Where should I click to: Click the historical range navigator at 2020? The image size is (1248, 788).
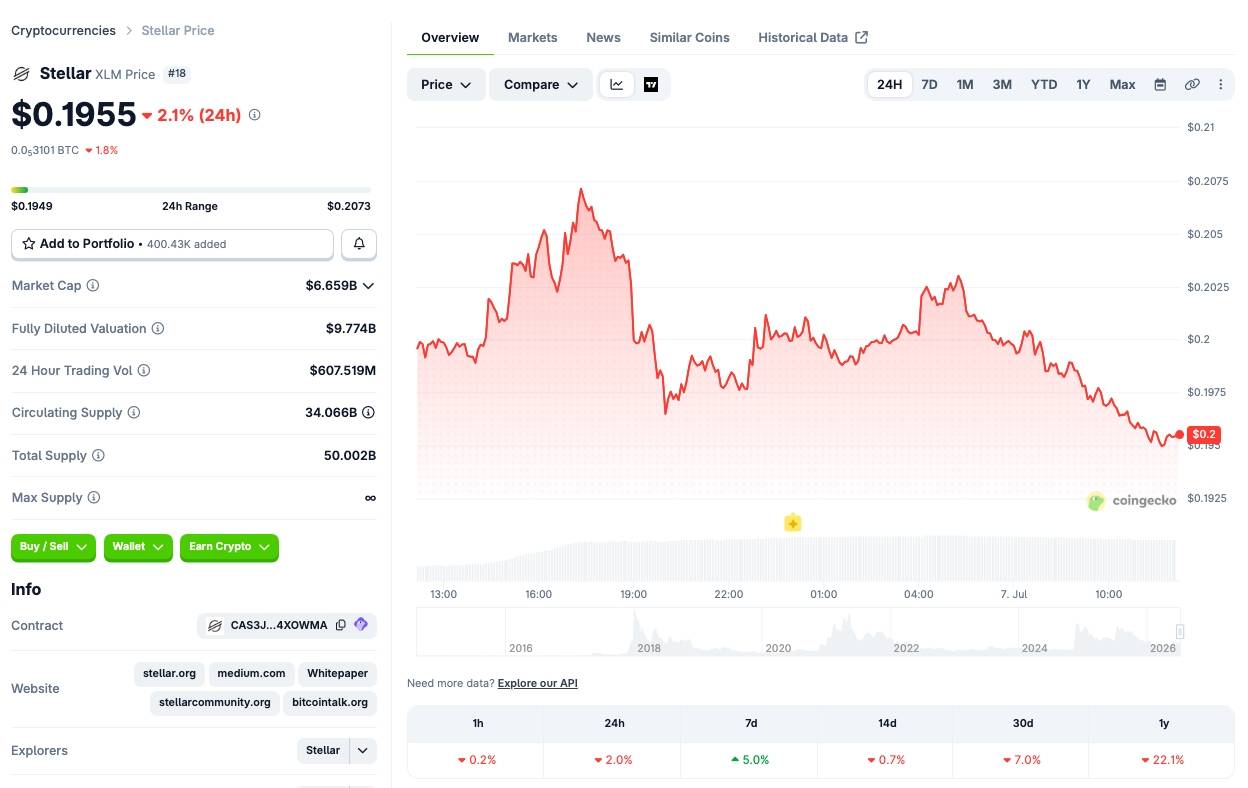[x=778, y=648]
